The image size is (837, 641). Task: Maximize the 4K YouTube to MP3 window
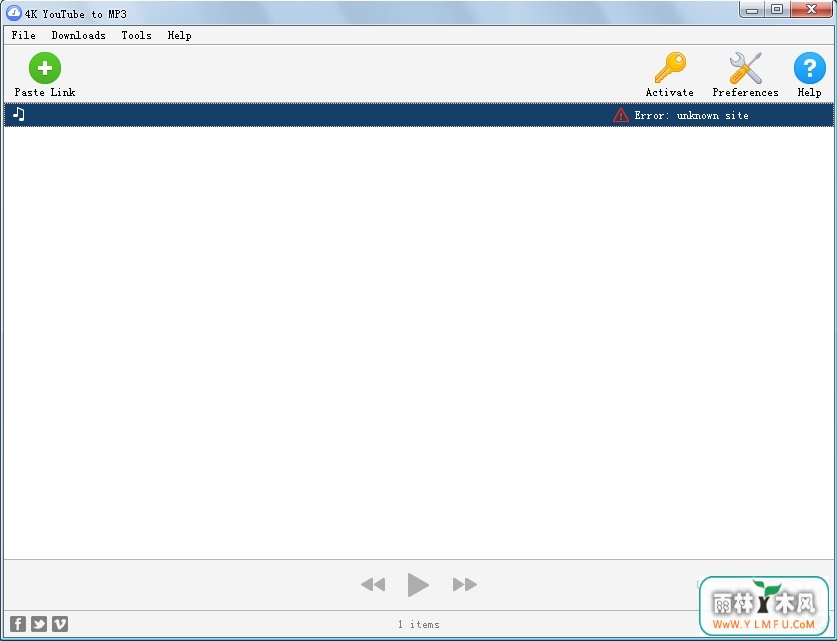[777, 10]
